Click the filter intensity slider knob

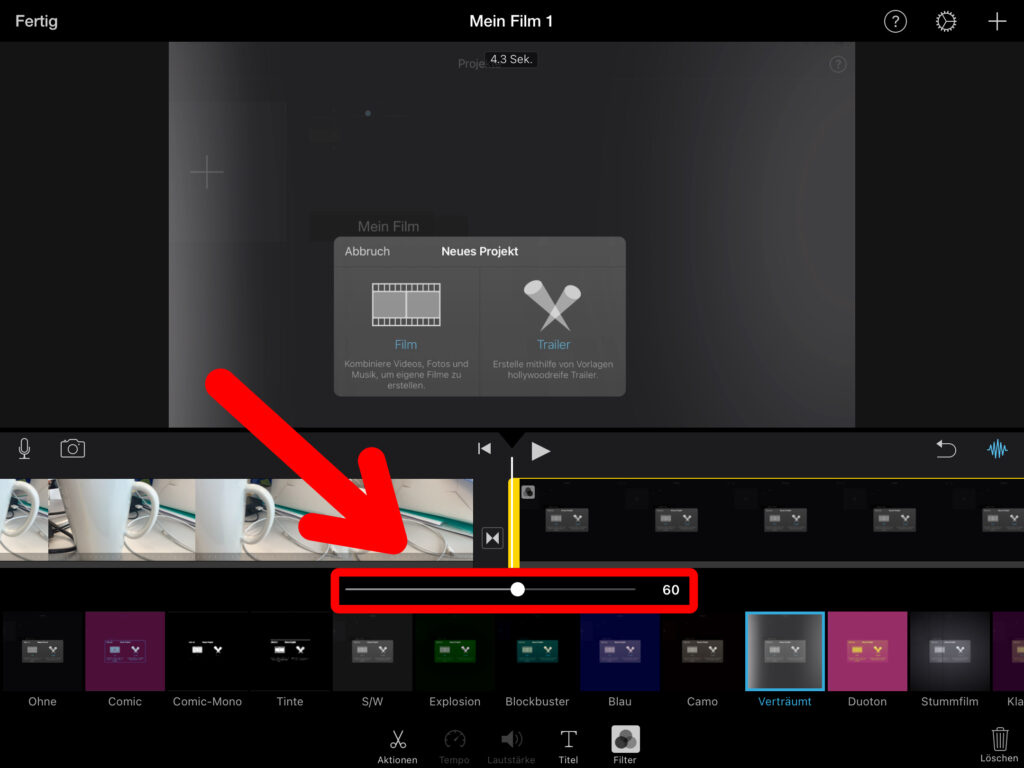pyautogui.click(x=517, y=589)
